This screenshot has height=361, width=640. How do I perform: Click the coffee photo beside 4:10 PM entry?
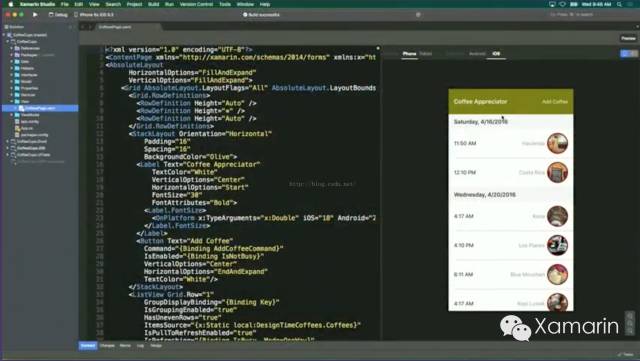pos(557,245)
